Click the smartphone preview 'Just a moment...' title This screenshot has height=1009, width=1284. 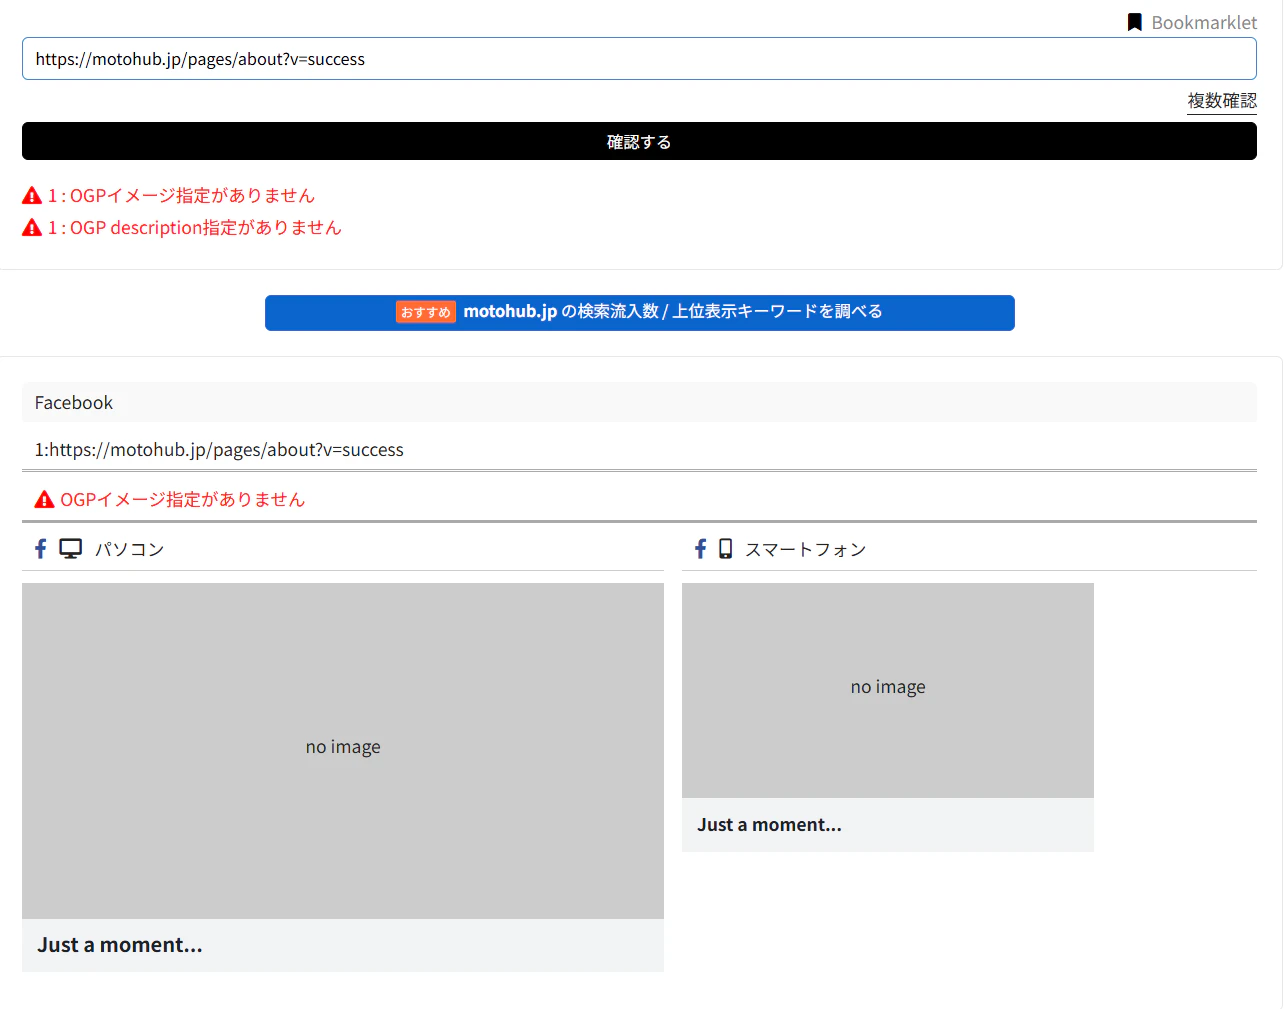click(x=769, y=825)
